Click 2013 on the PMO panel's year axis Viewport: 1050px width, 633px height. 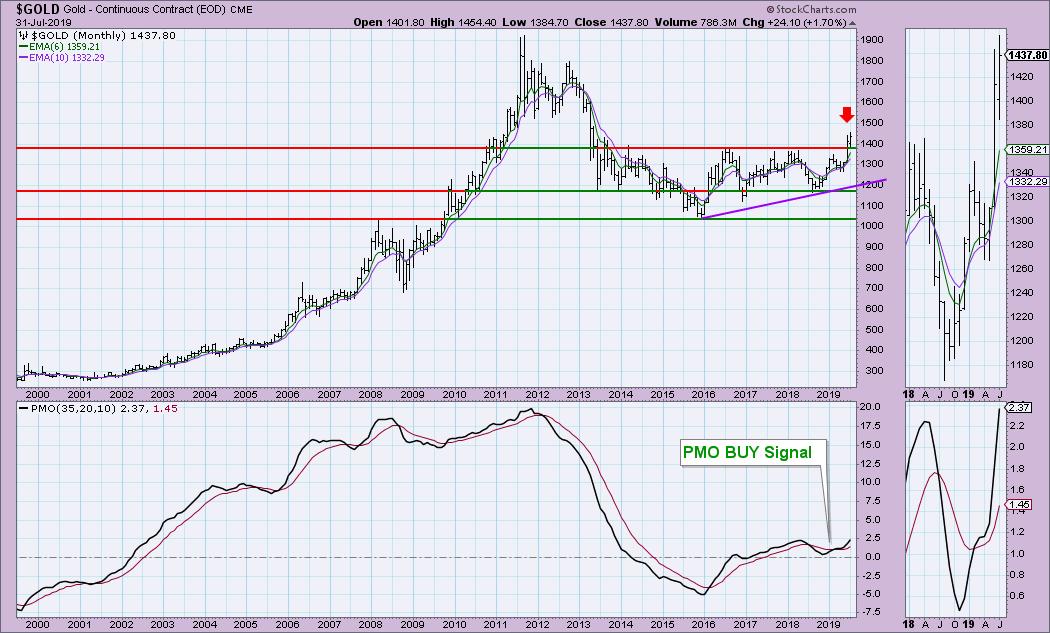coord(579,624)
